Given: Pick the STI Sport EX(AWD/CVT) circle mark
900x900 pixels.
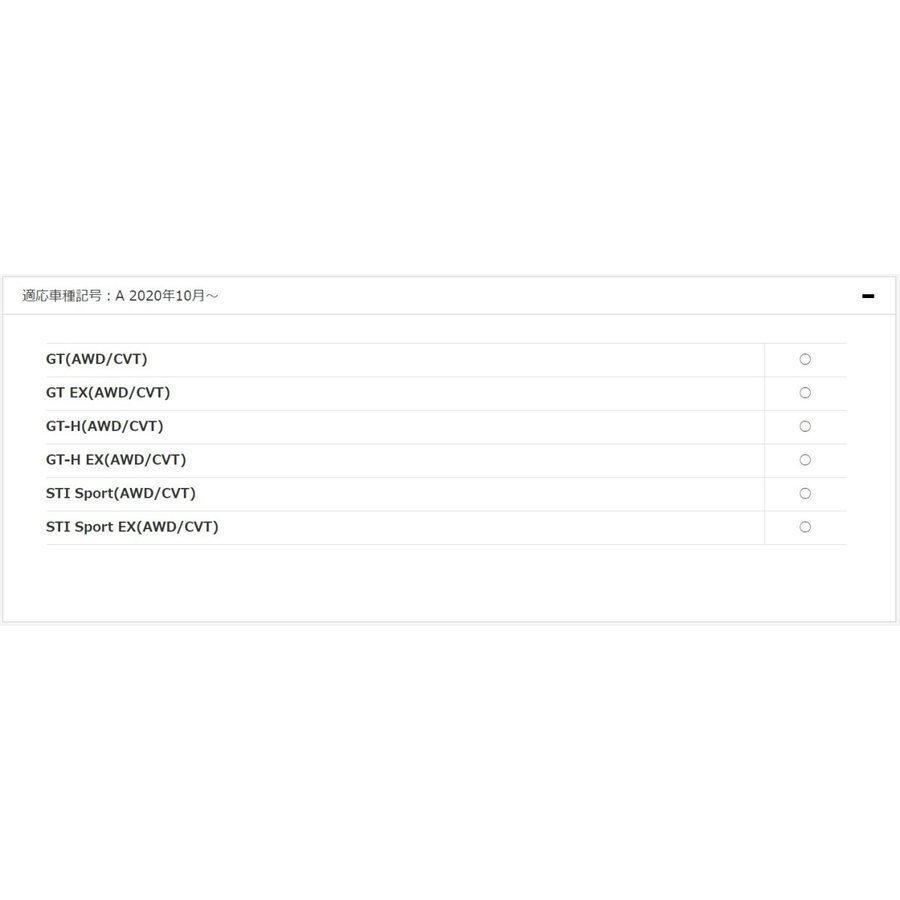Looking at the screenshot, I should point(805,527).
